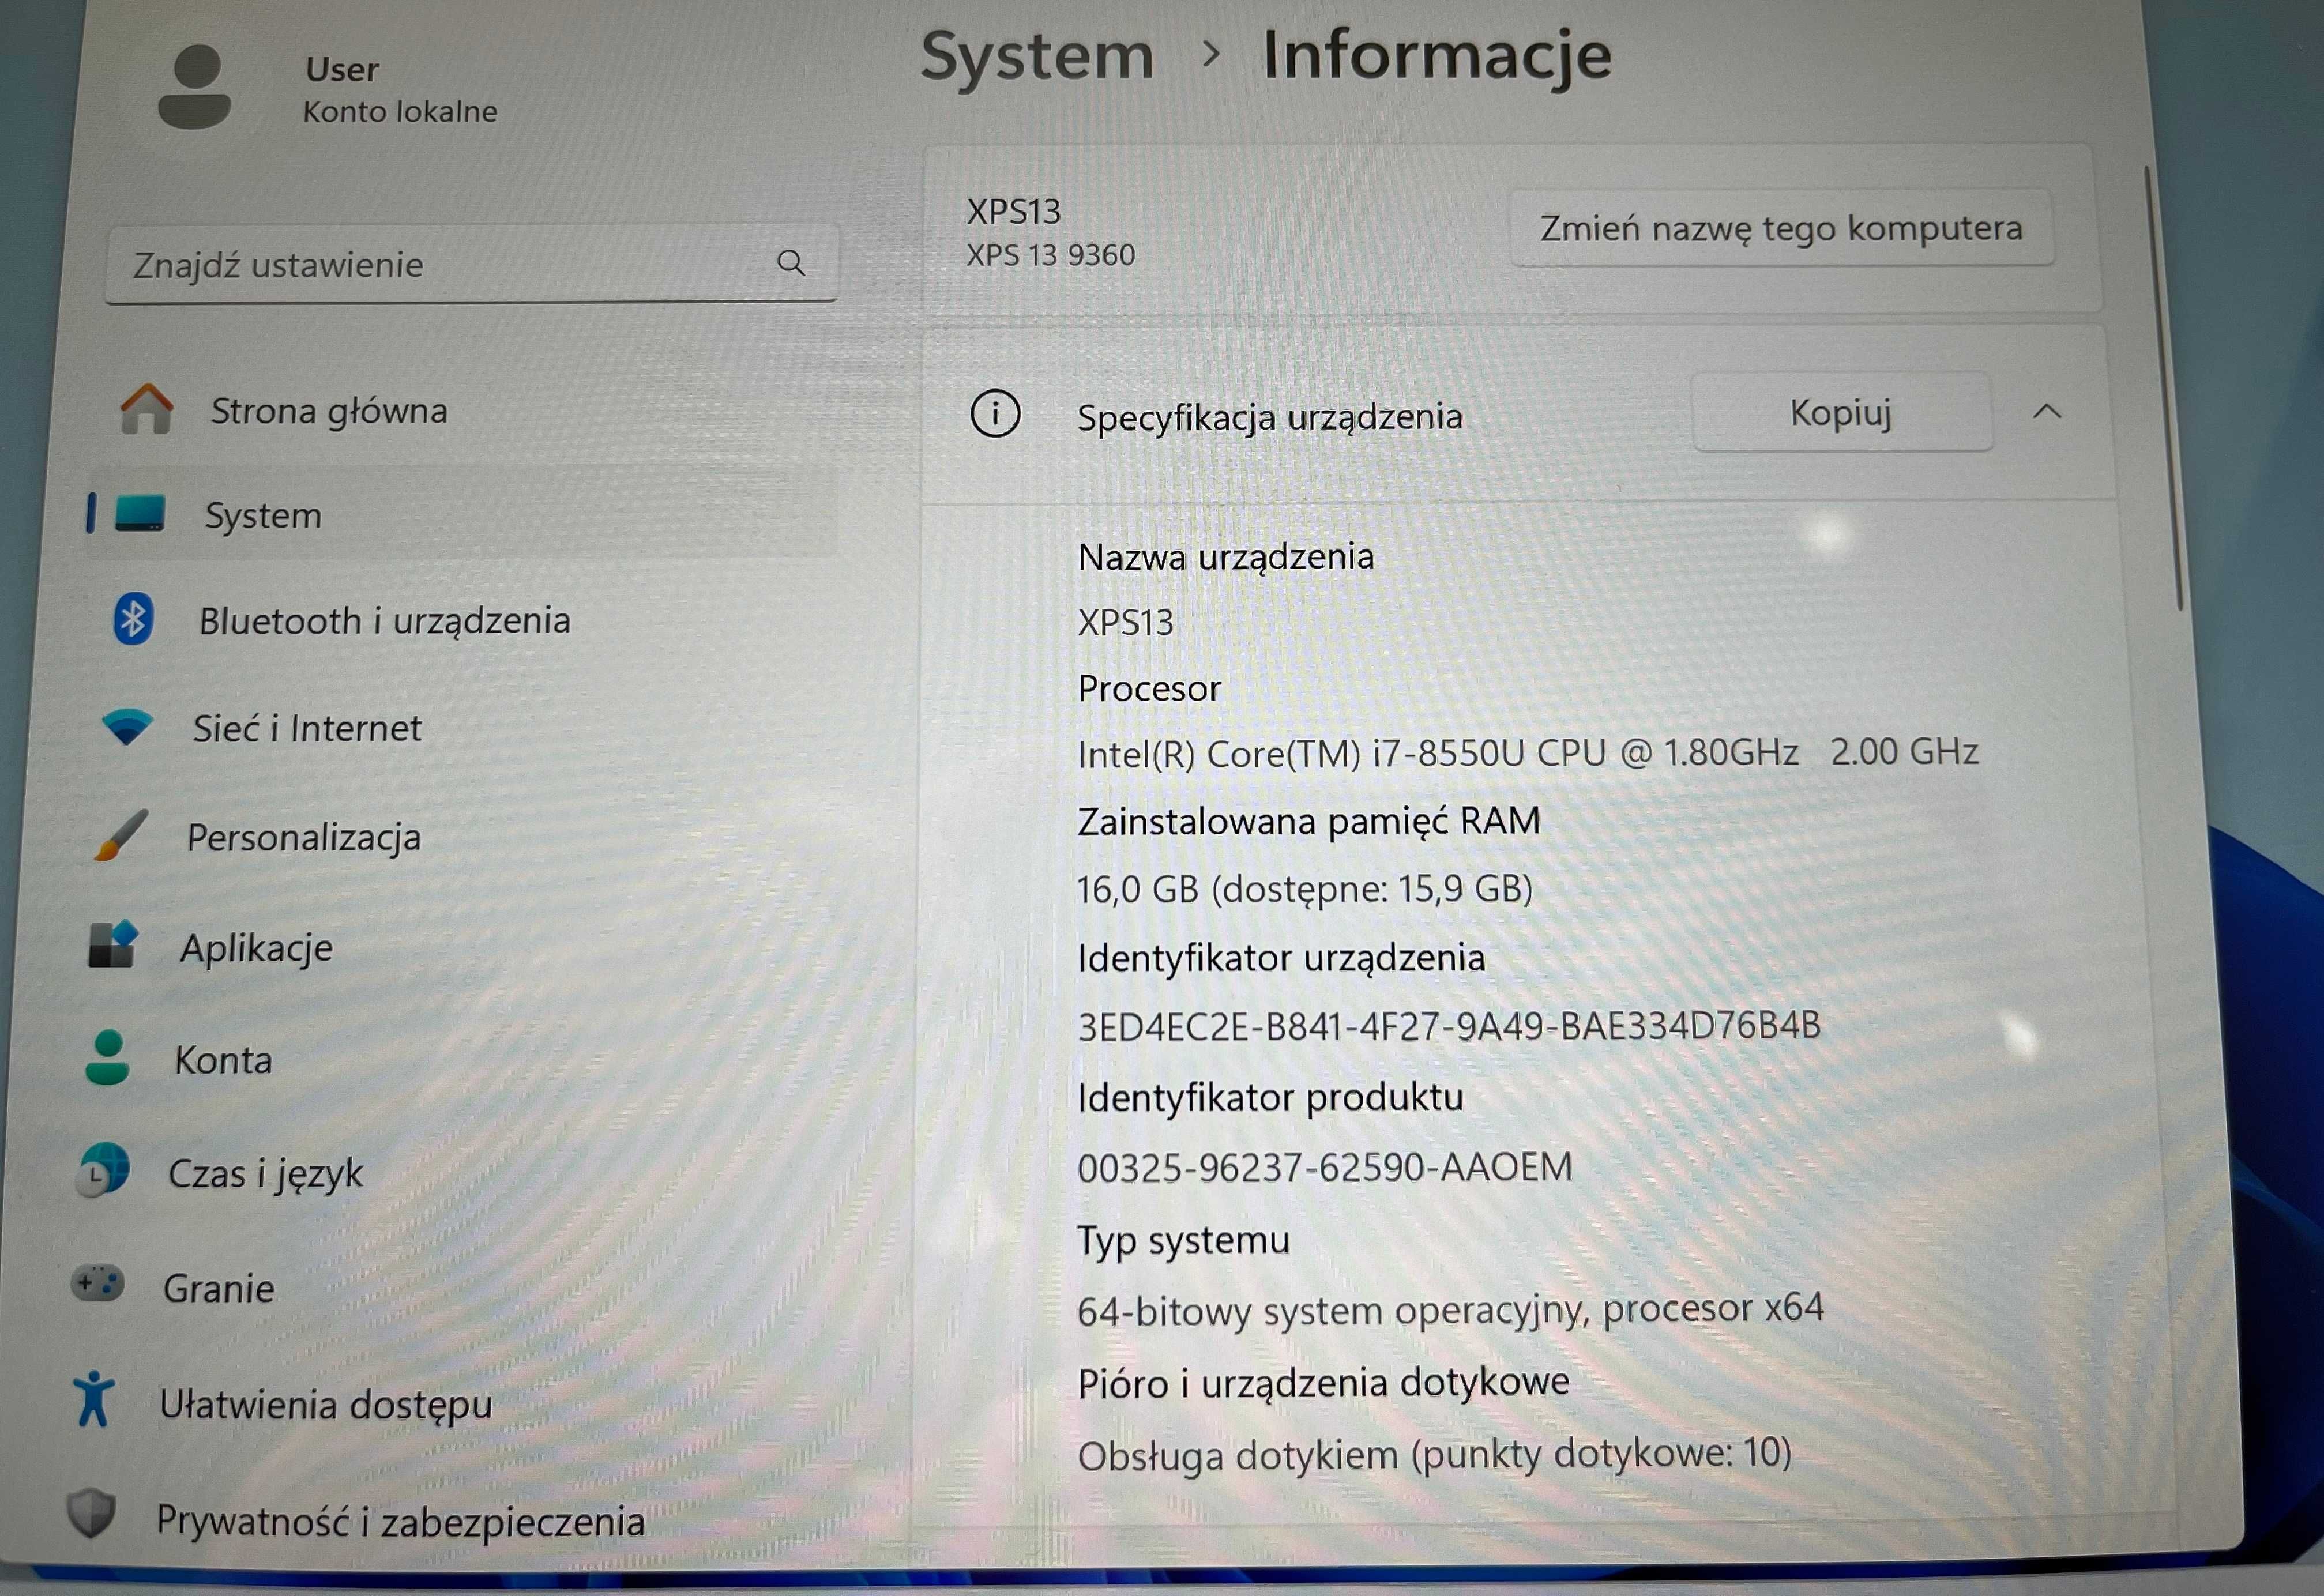Collapse the Specyfikacja urządzenia section chevron

click(2047, 411)
